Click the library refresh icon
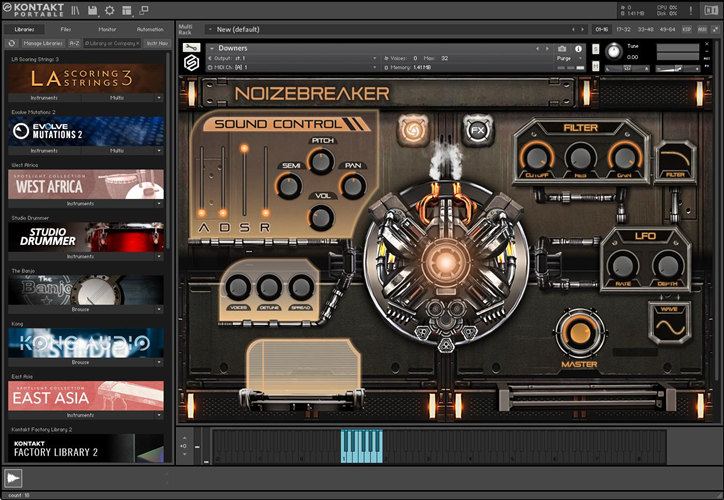The height and width of the screenshot is (500, 724). pos(9,44)
